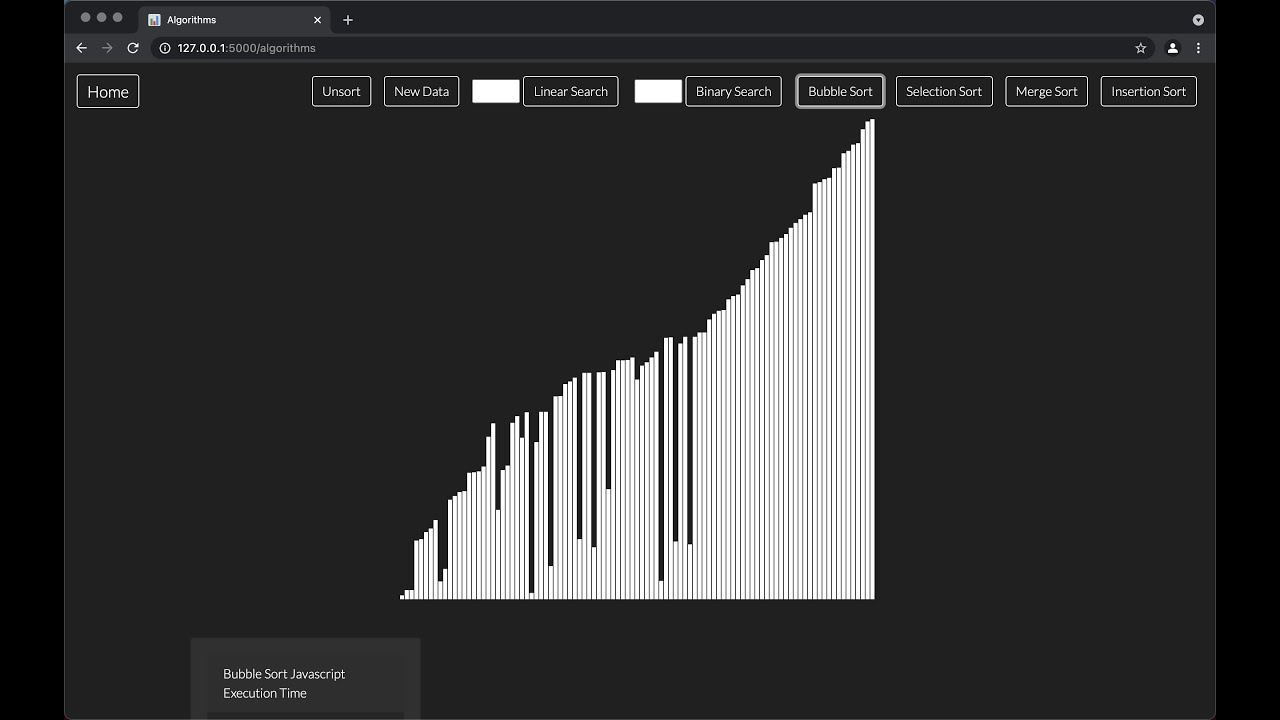Bookmark this page with the star icon
Image resolution: width=1280 pixels, height=720 pixels.
pyautogui.click(x=1141, y=48)
